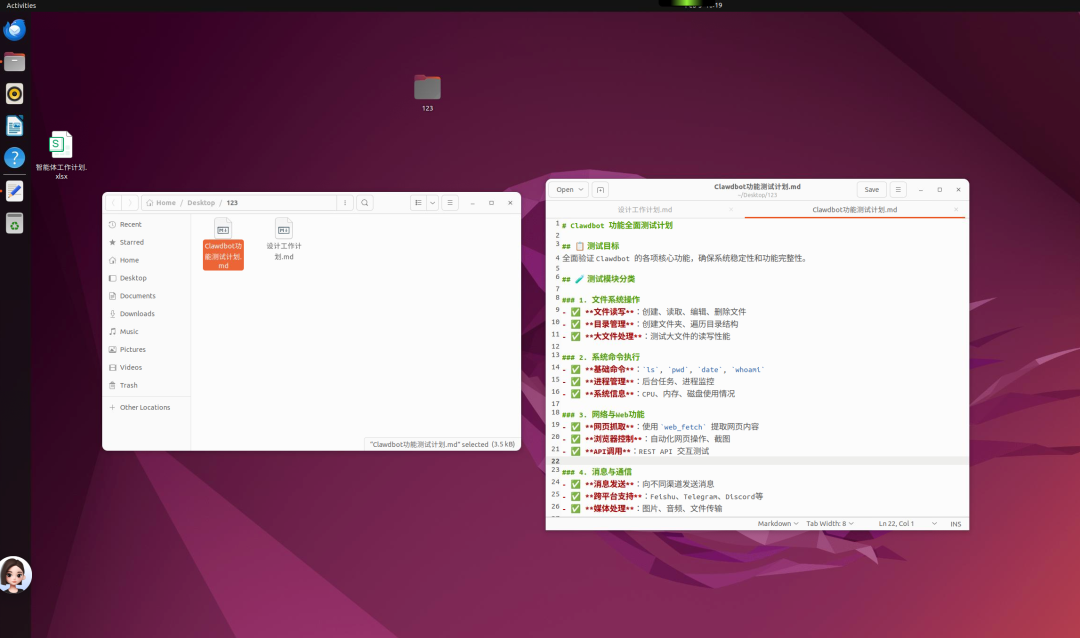This screenshot has height=638, width=1080.
Task: Click the avatar icon at dock bottom
Action: 15,575
